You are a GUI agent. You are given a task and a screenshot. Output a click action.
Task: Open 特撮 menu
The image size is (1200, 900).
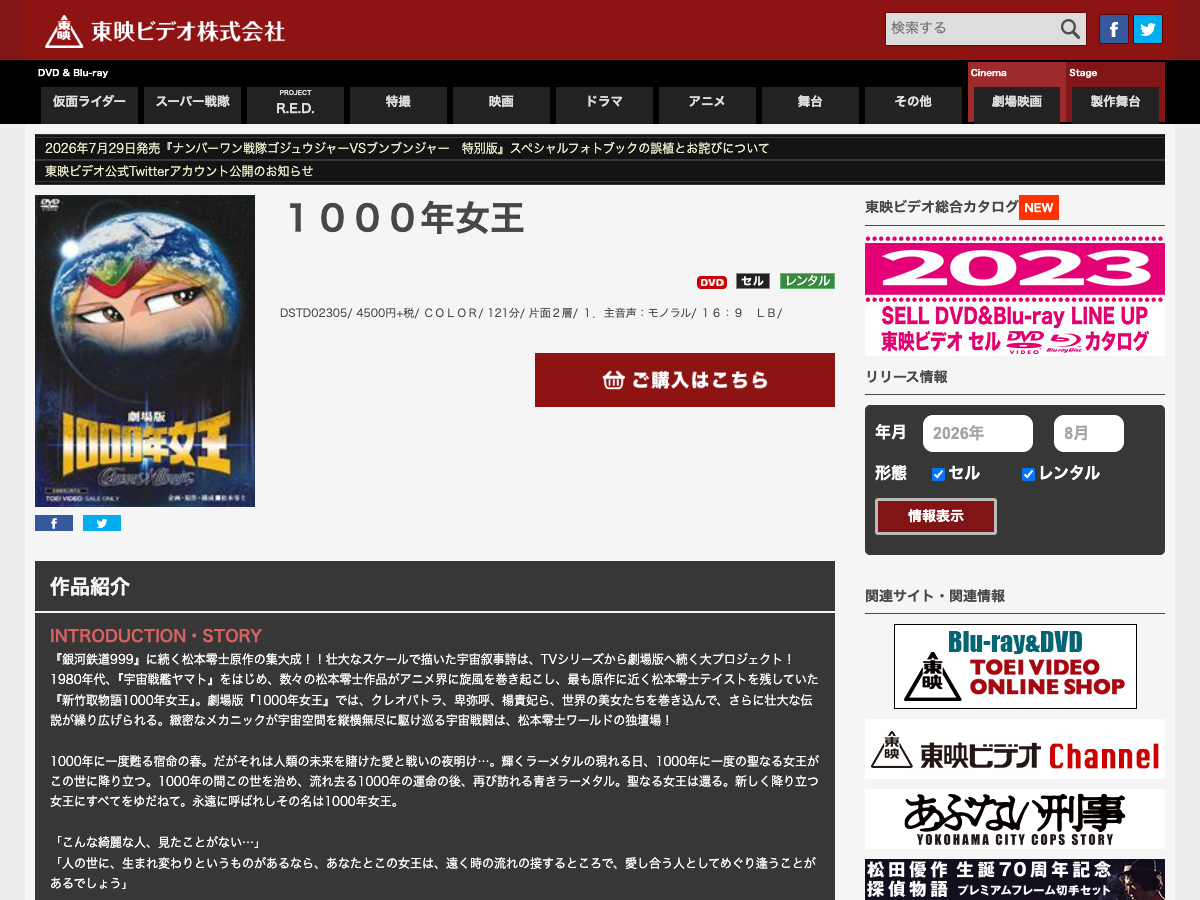click(x=398, y=103)
